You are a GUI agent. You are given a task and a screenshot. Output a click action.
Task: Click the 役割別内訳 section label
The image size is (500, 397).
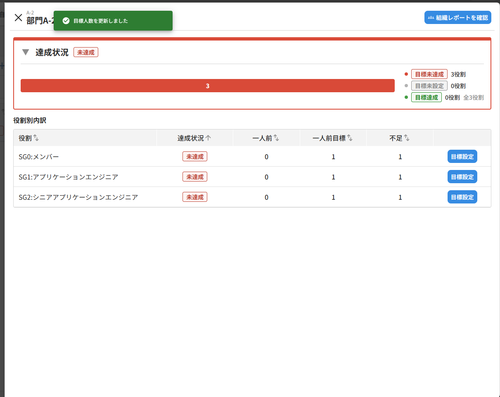click(30, 120)
